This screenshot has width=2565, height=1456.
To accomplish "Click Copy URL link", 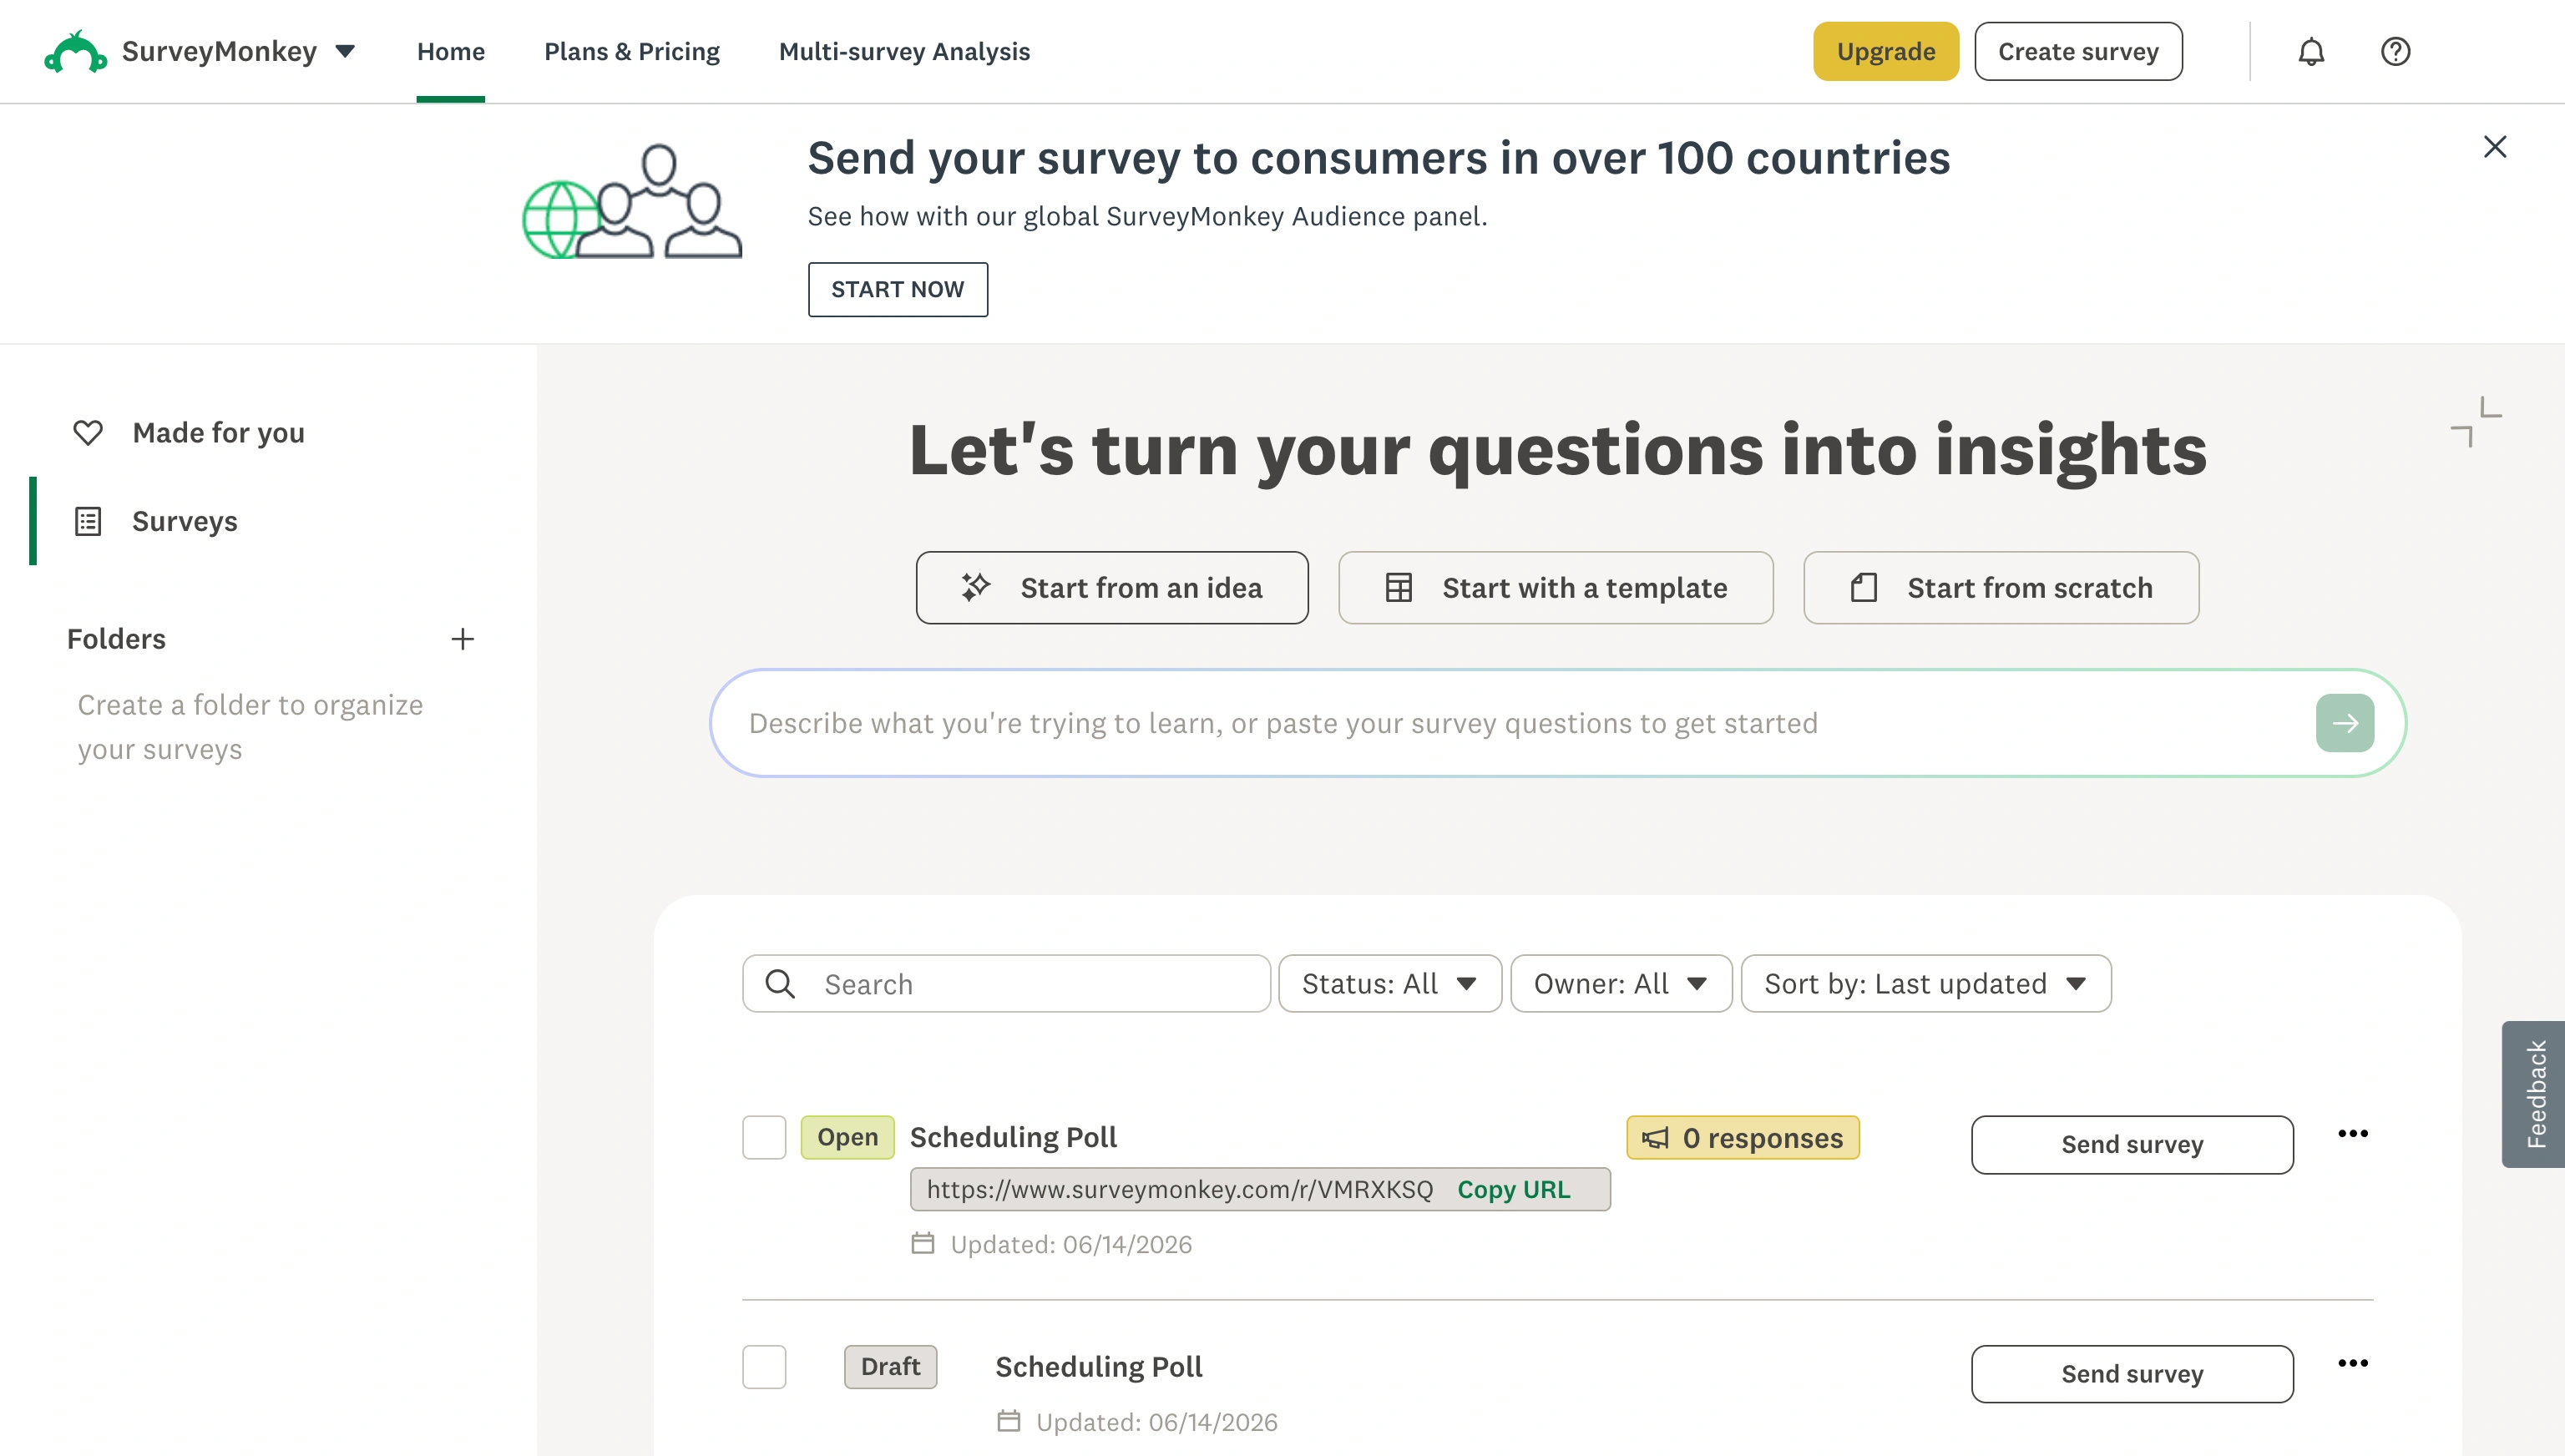I will pyautogui.click(x=1514, y=1189).
